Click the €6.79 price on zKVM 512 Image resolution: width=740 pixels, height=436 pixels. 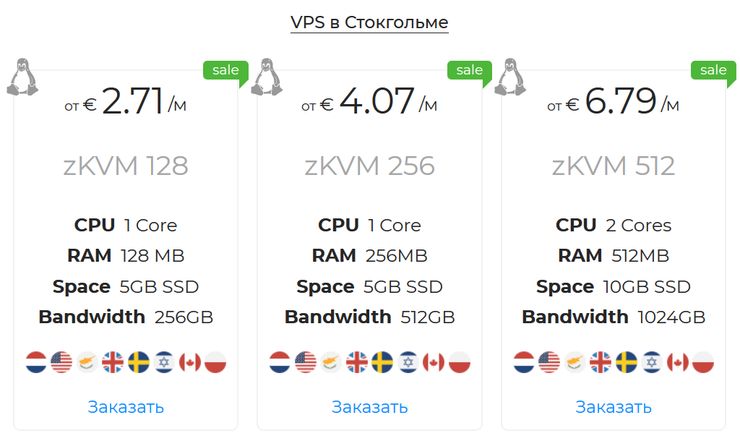613,101
